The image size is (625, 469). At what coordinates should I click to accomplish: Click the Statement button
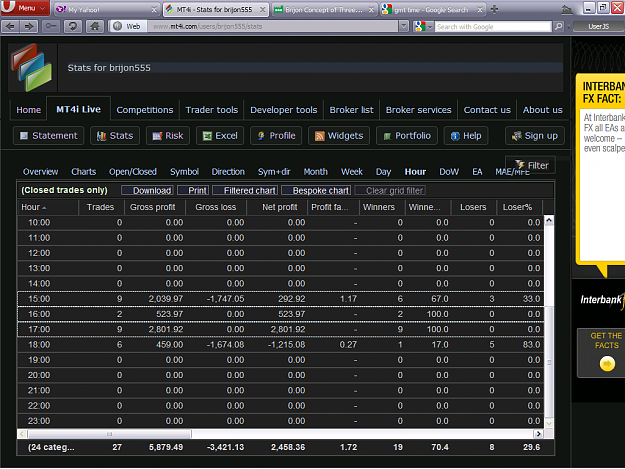pyautogui.click(x=49, y=135)
